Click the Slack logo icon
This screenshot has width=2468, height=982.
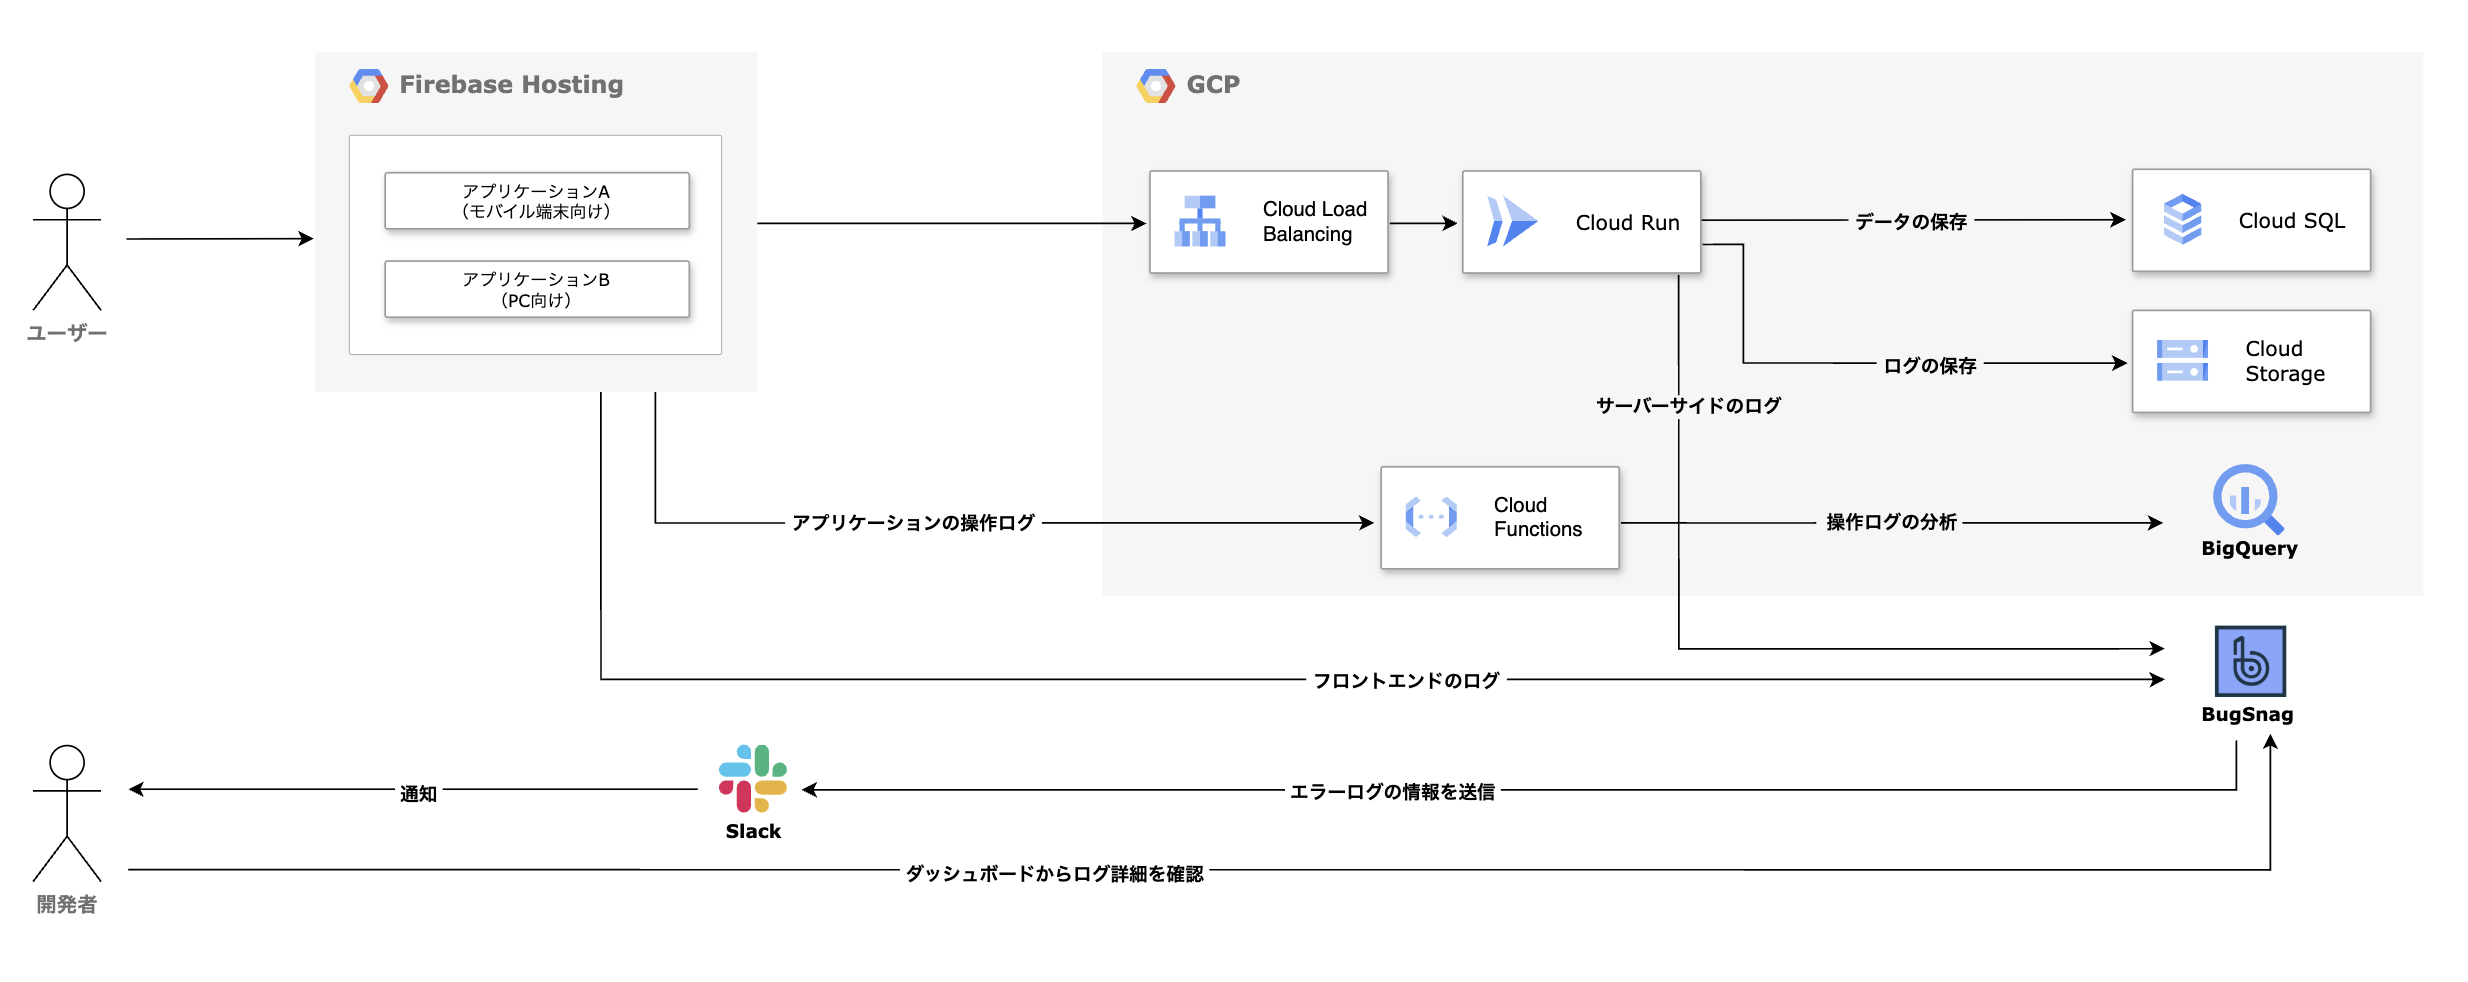[753, 778]
